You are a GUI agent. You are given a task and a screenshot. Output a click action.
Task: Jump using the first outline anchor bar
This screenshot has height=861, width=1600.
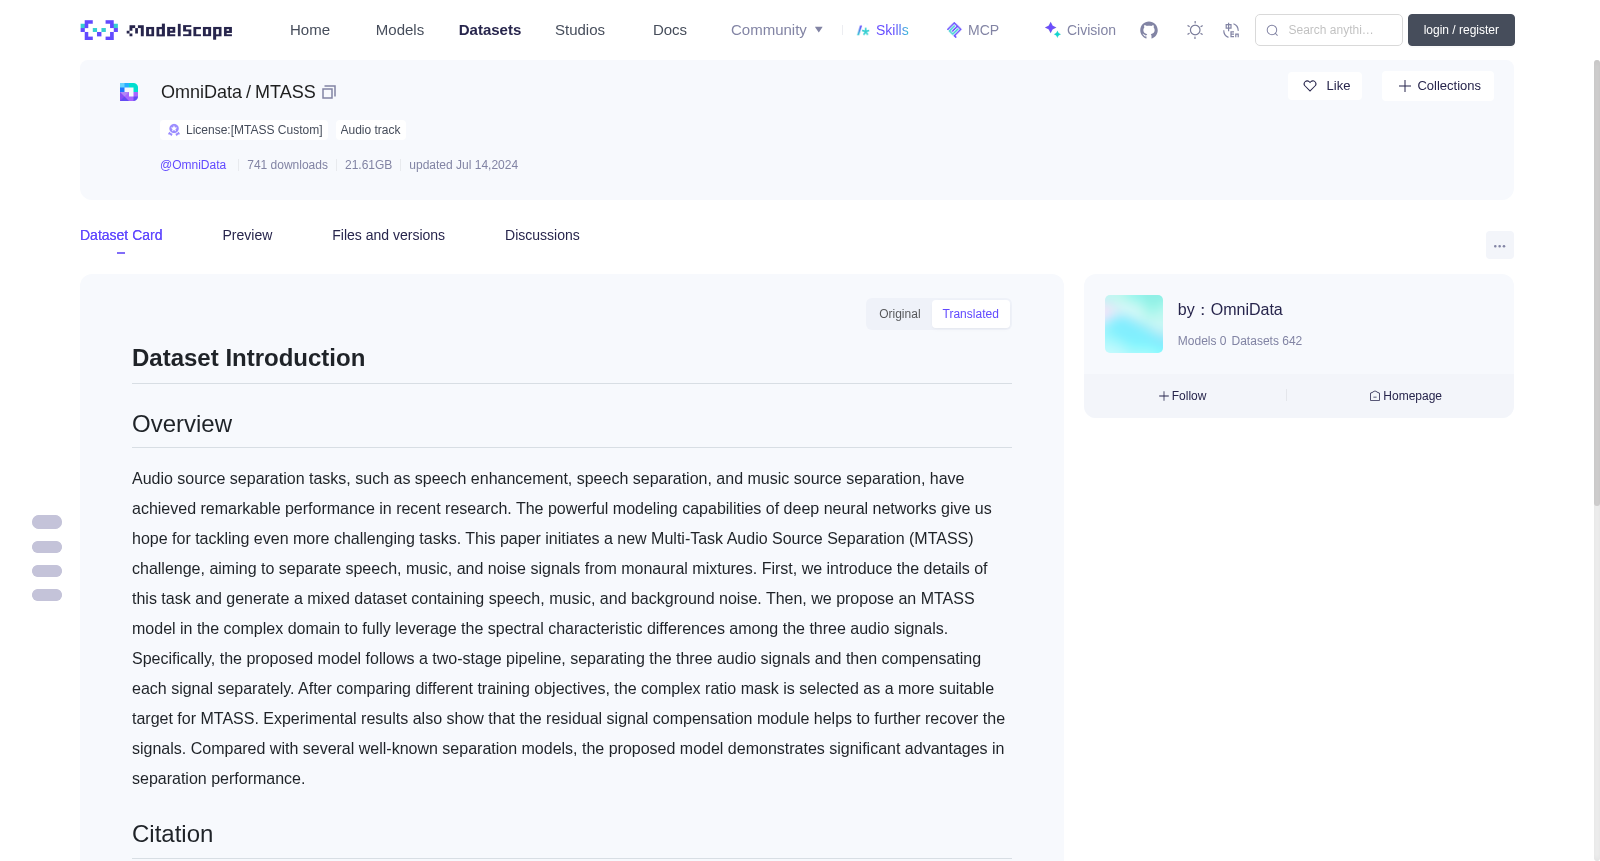(x=47, y=522)
